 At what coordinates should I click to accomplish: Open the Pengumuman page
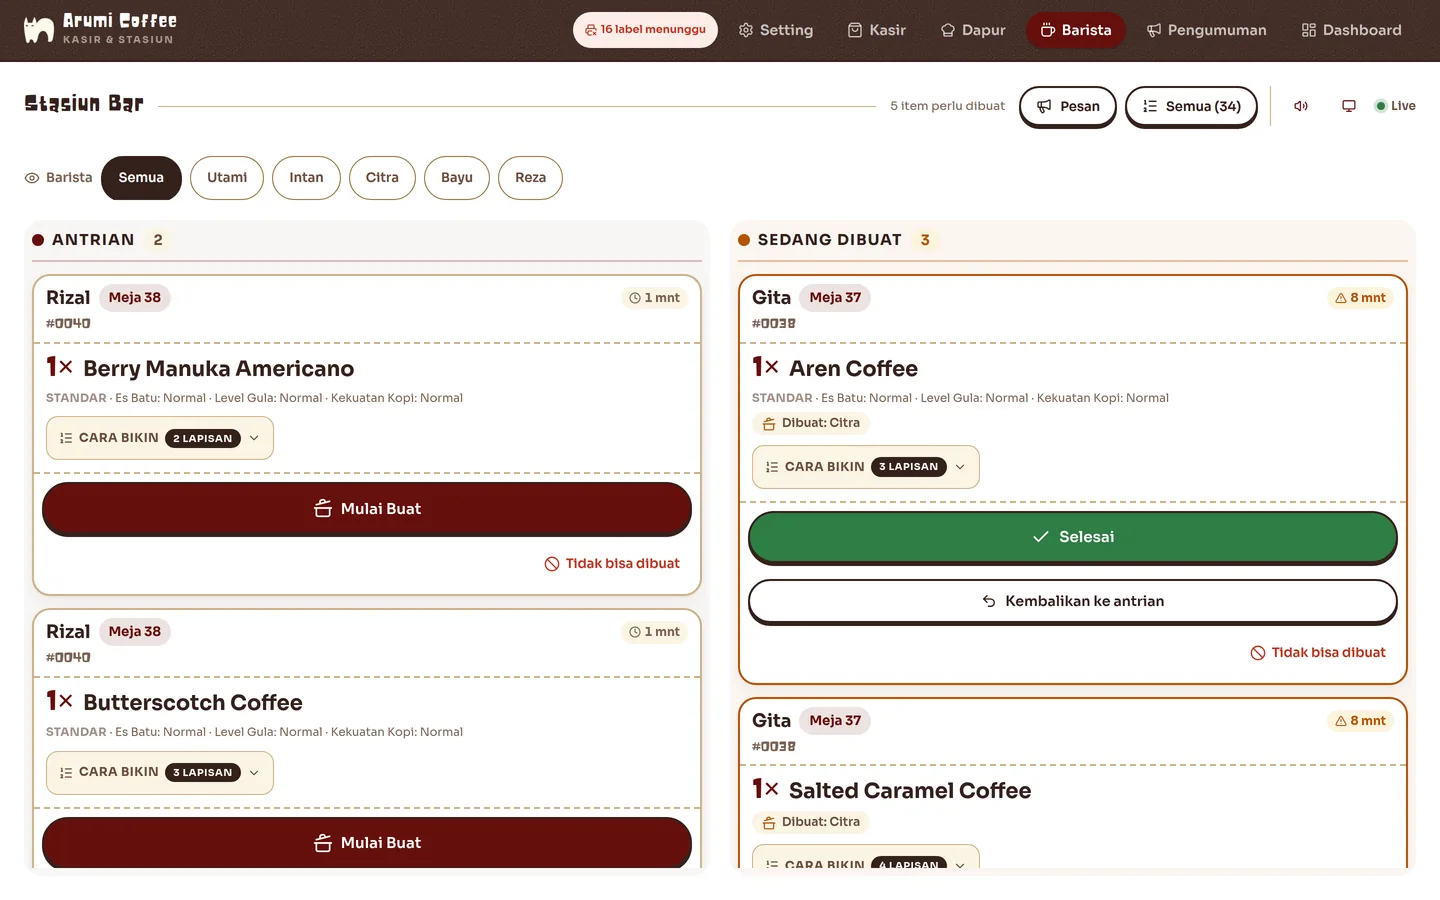(x=1206, y=30)
